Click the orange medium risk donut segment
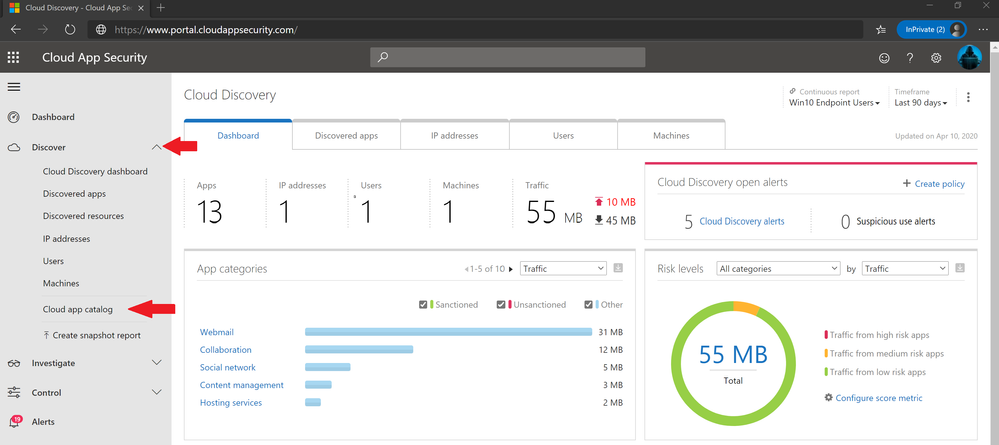999x445 pixels. coord(747,307)
